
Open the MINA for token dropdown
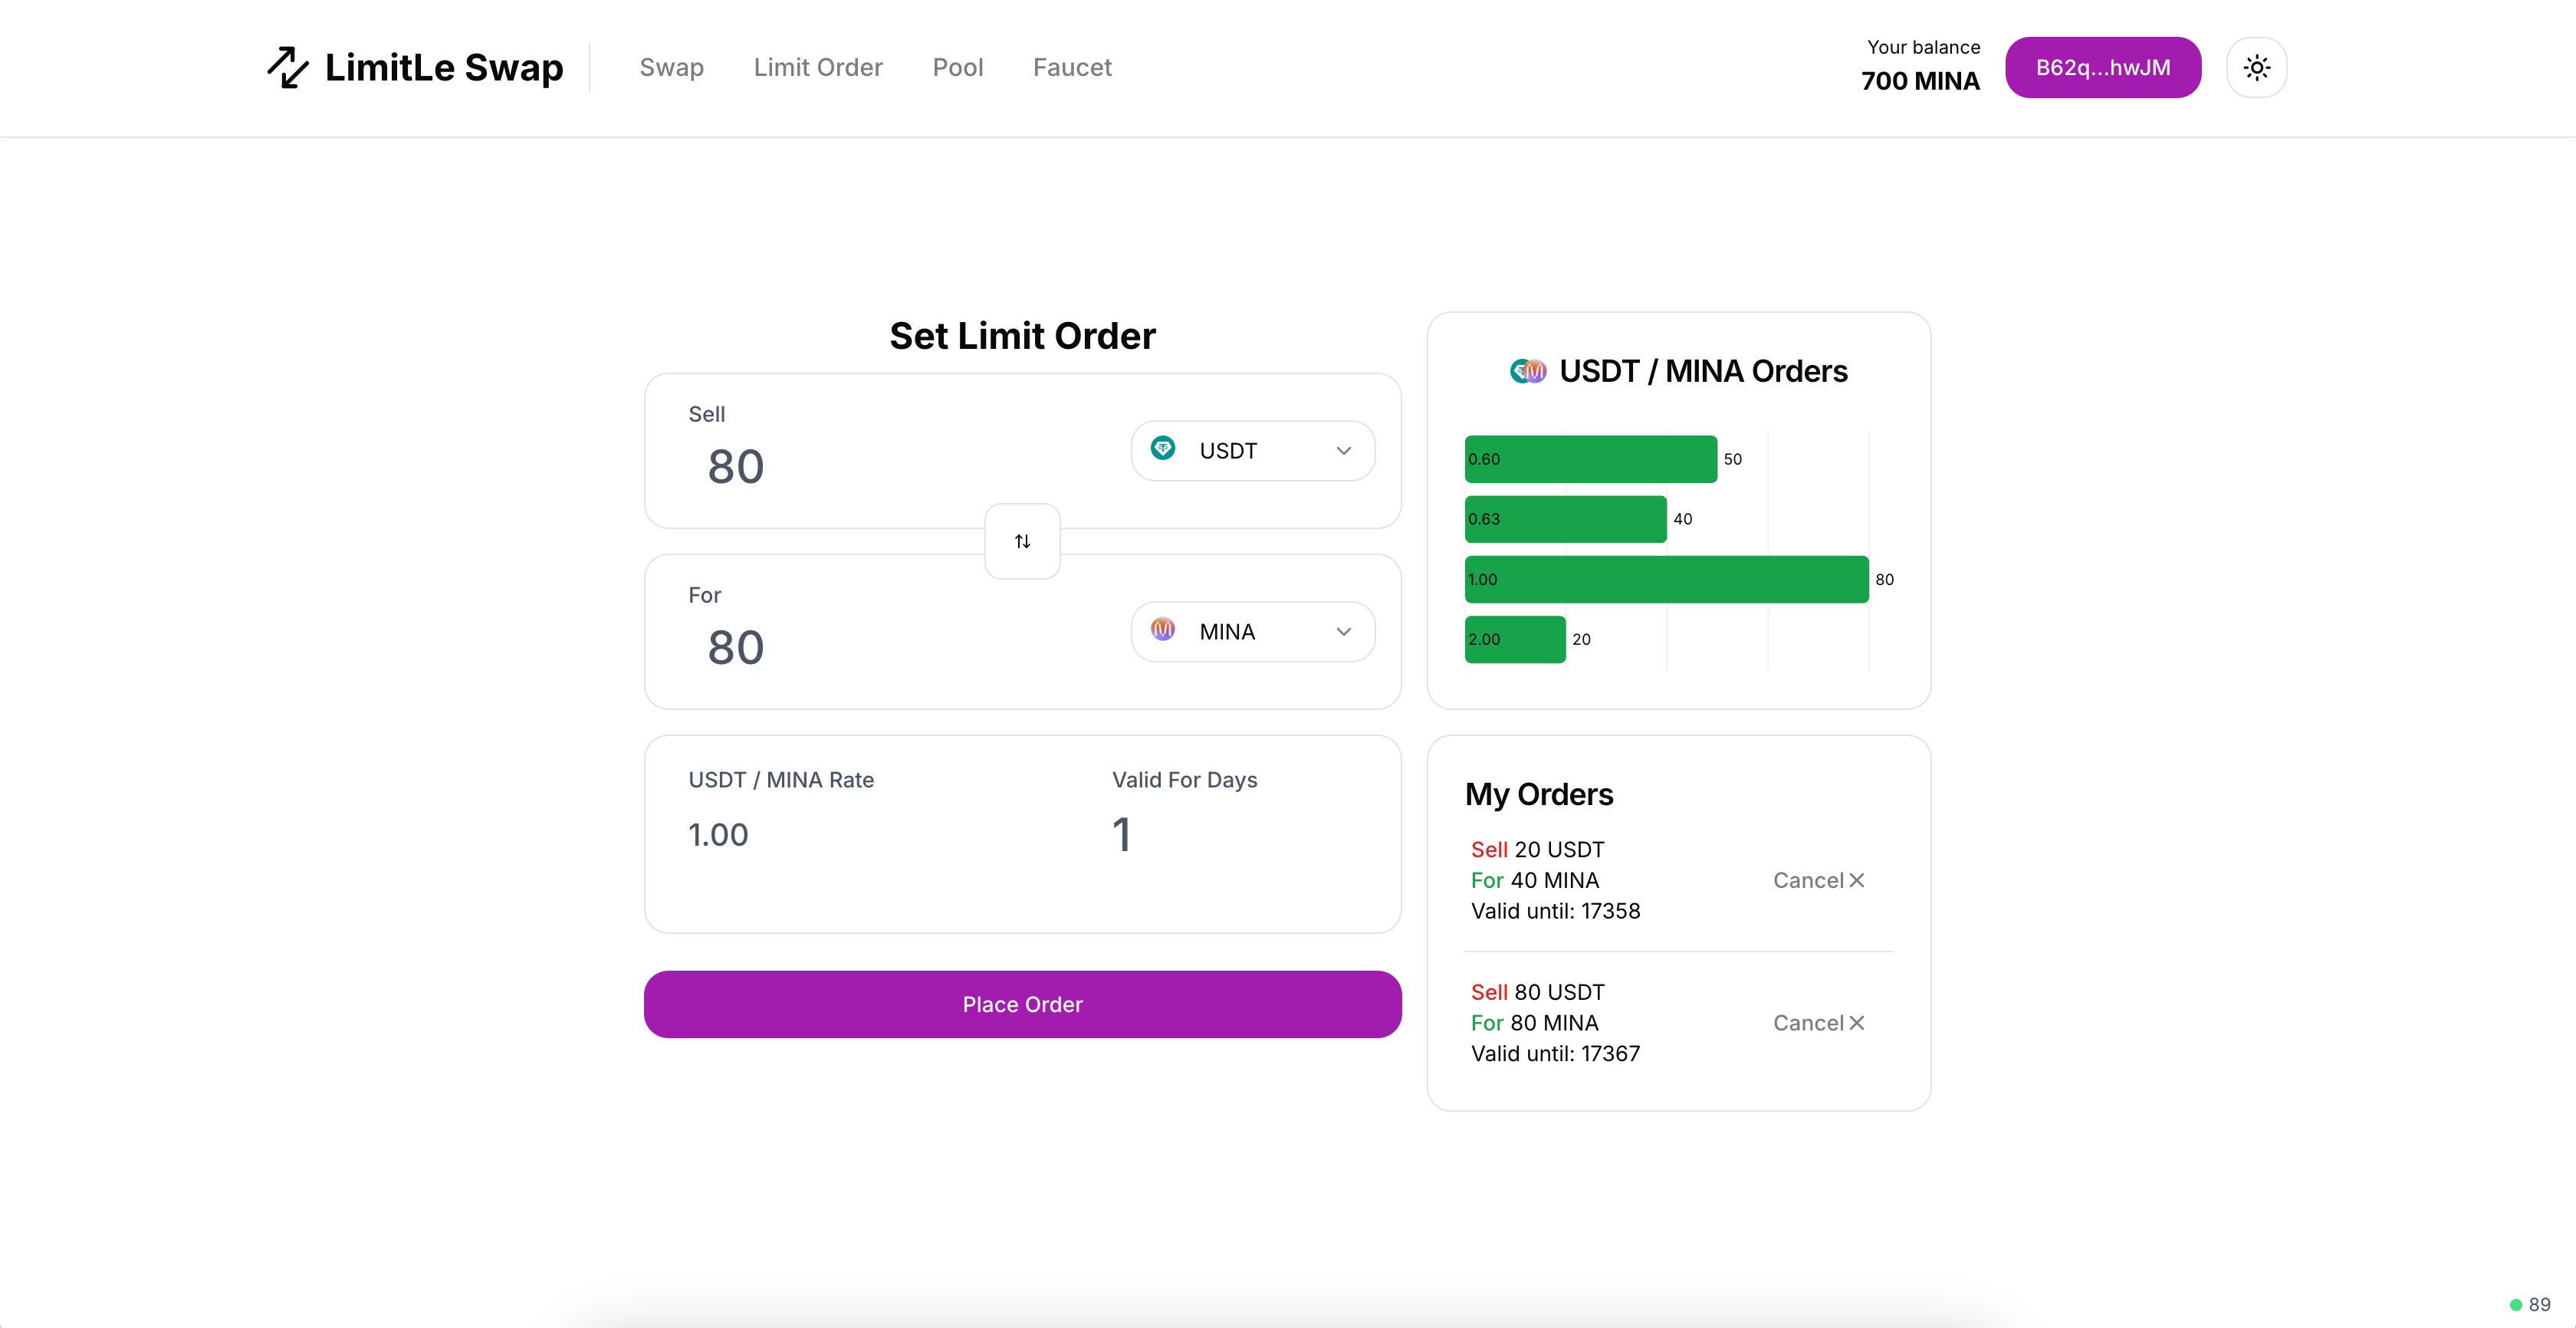(x=1252, y=632)
